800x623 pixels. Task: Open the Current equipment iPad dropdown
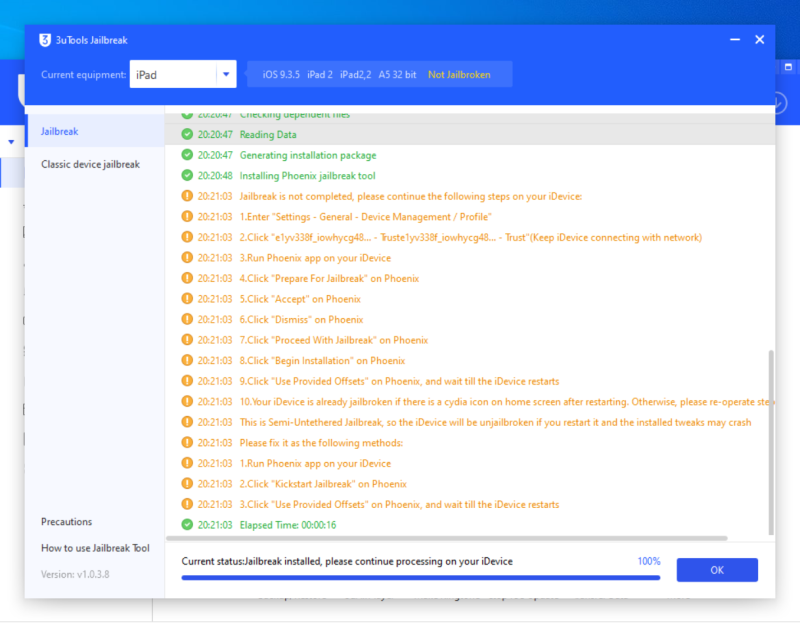[x=183, y=74]
